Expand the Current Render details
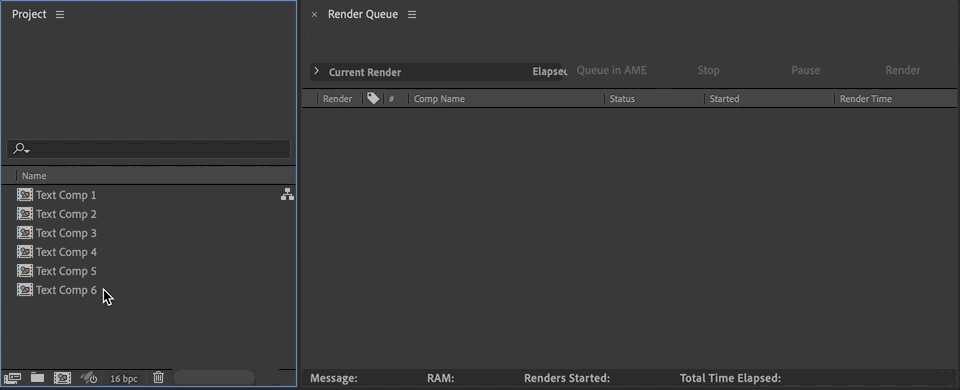The height and width of the screenshot is (390, 960). 316,71
